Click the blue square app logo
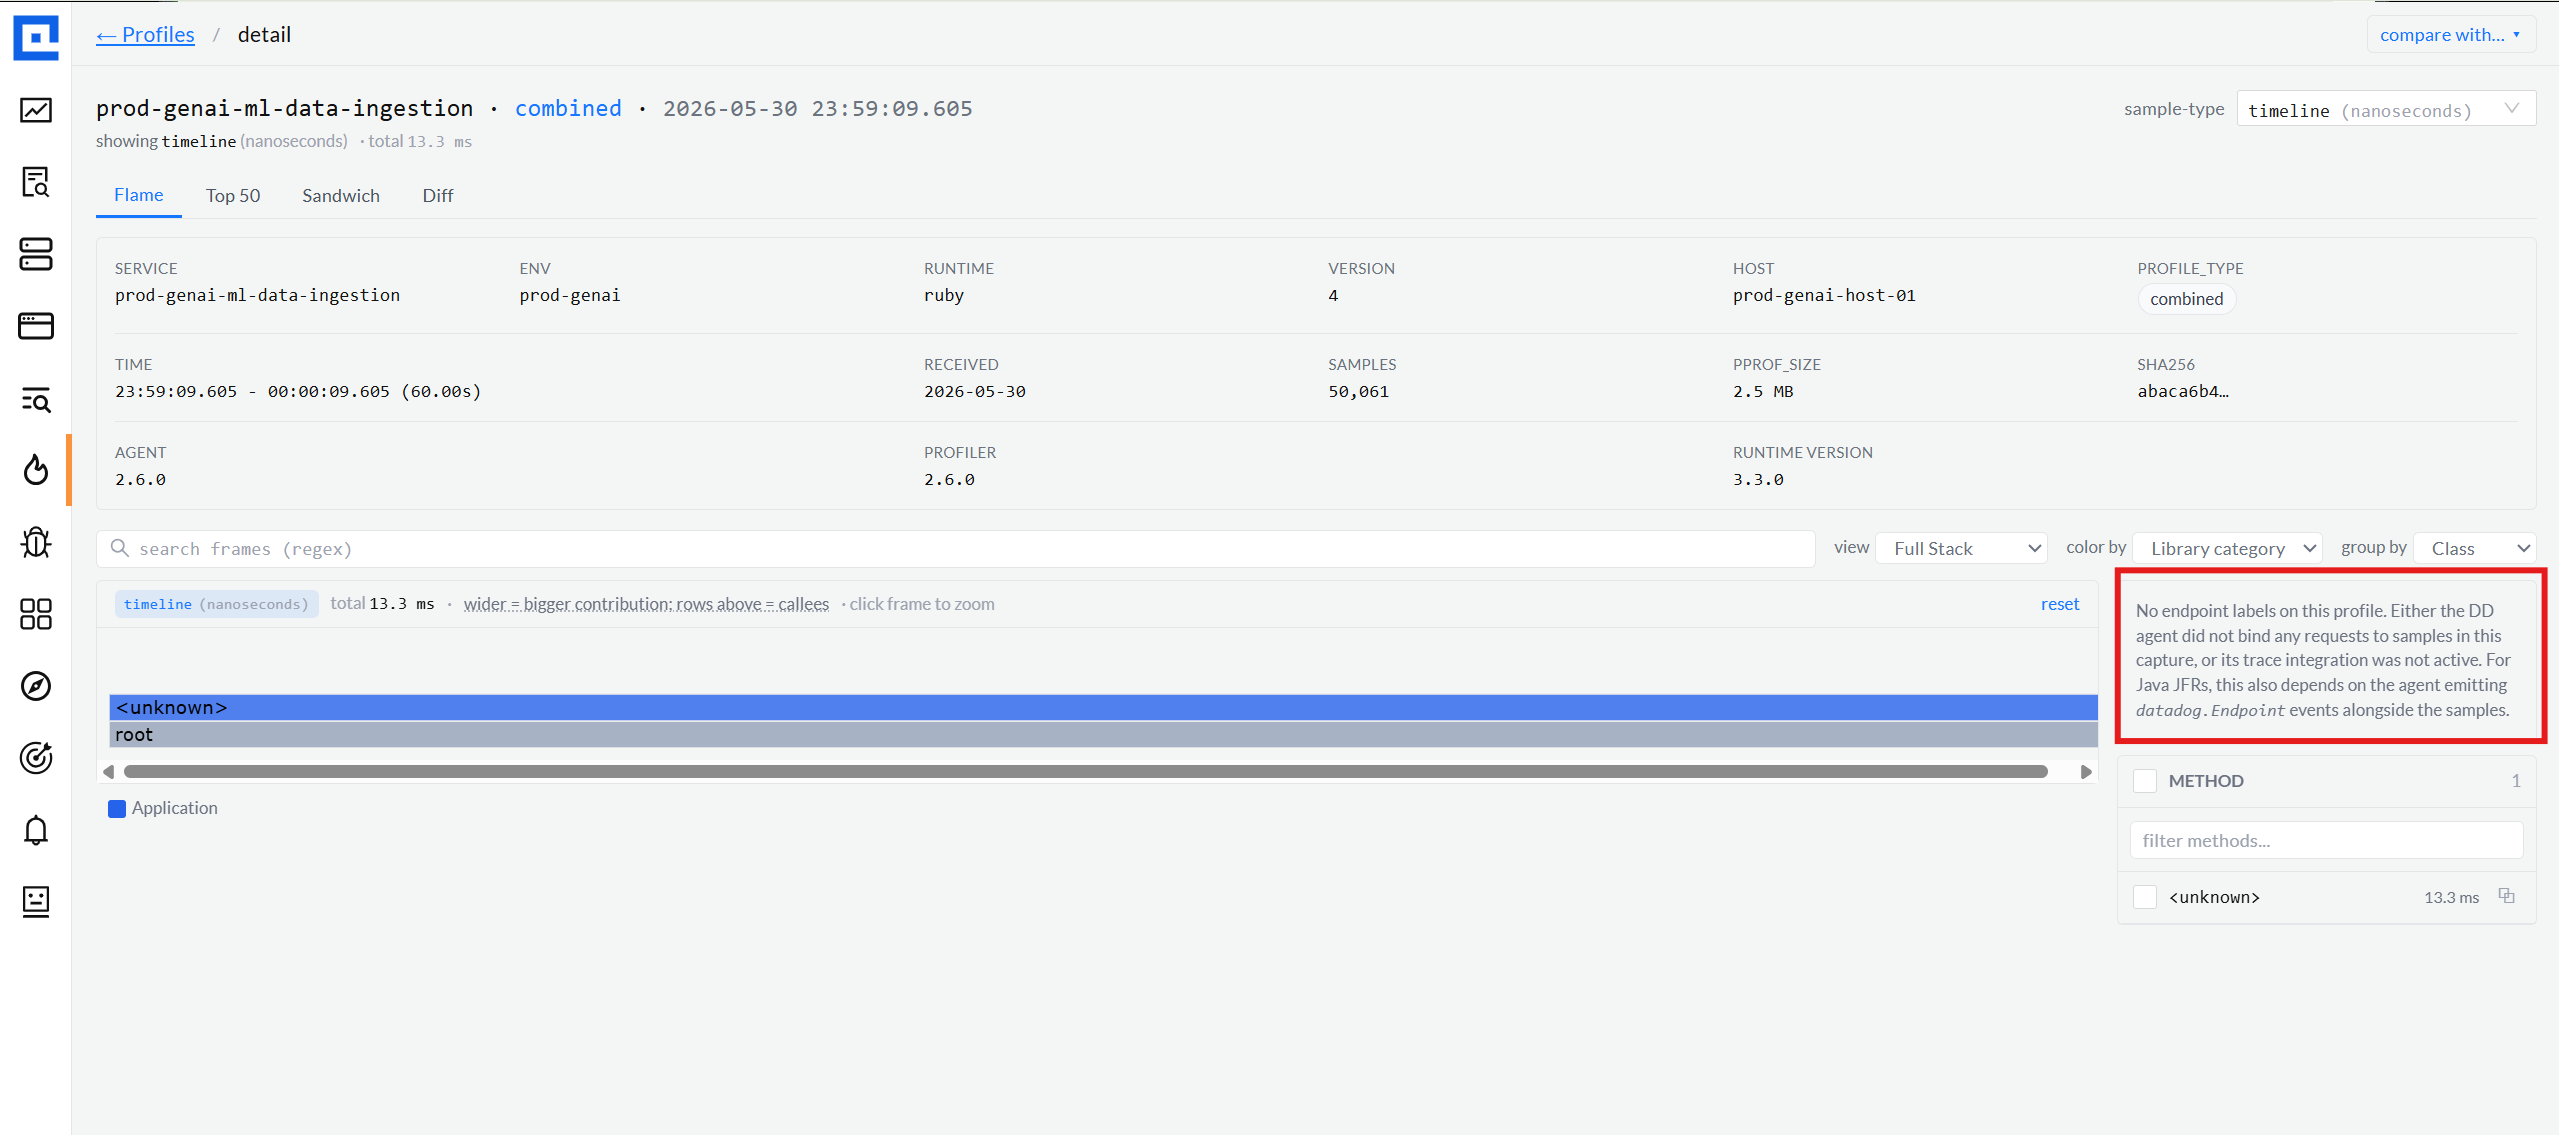2559x1135 pixels. tap(36, 38)
